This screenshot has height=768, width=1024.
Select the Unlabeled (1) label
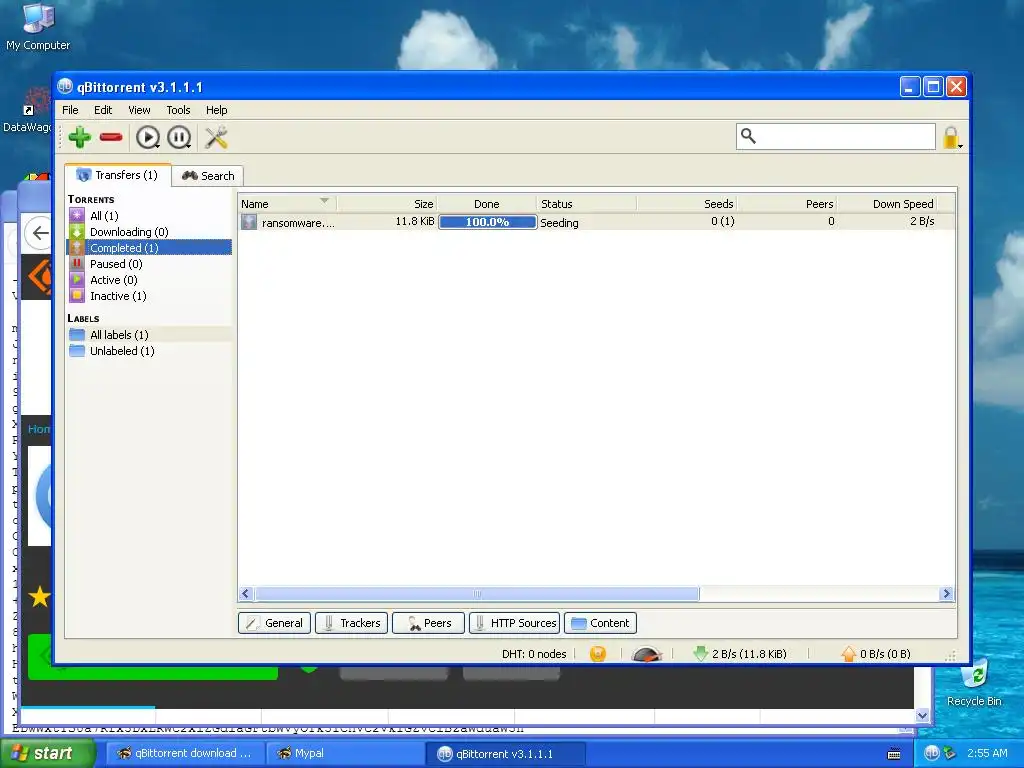click(149, 351)
